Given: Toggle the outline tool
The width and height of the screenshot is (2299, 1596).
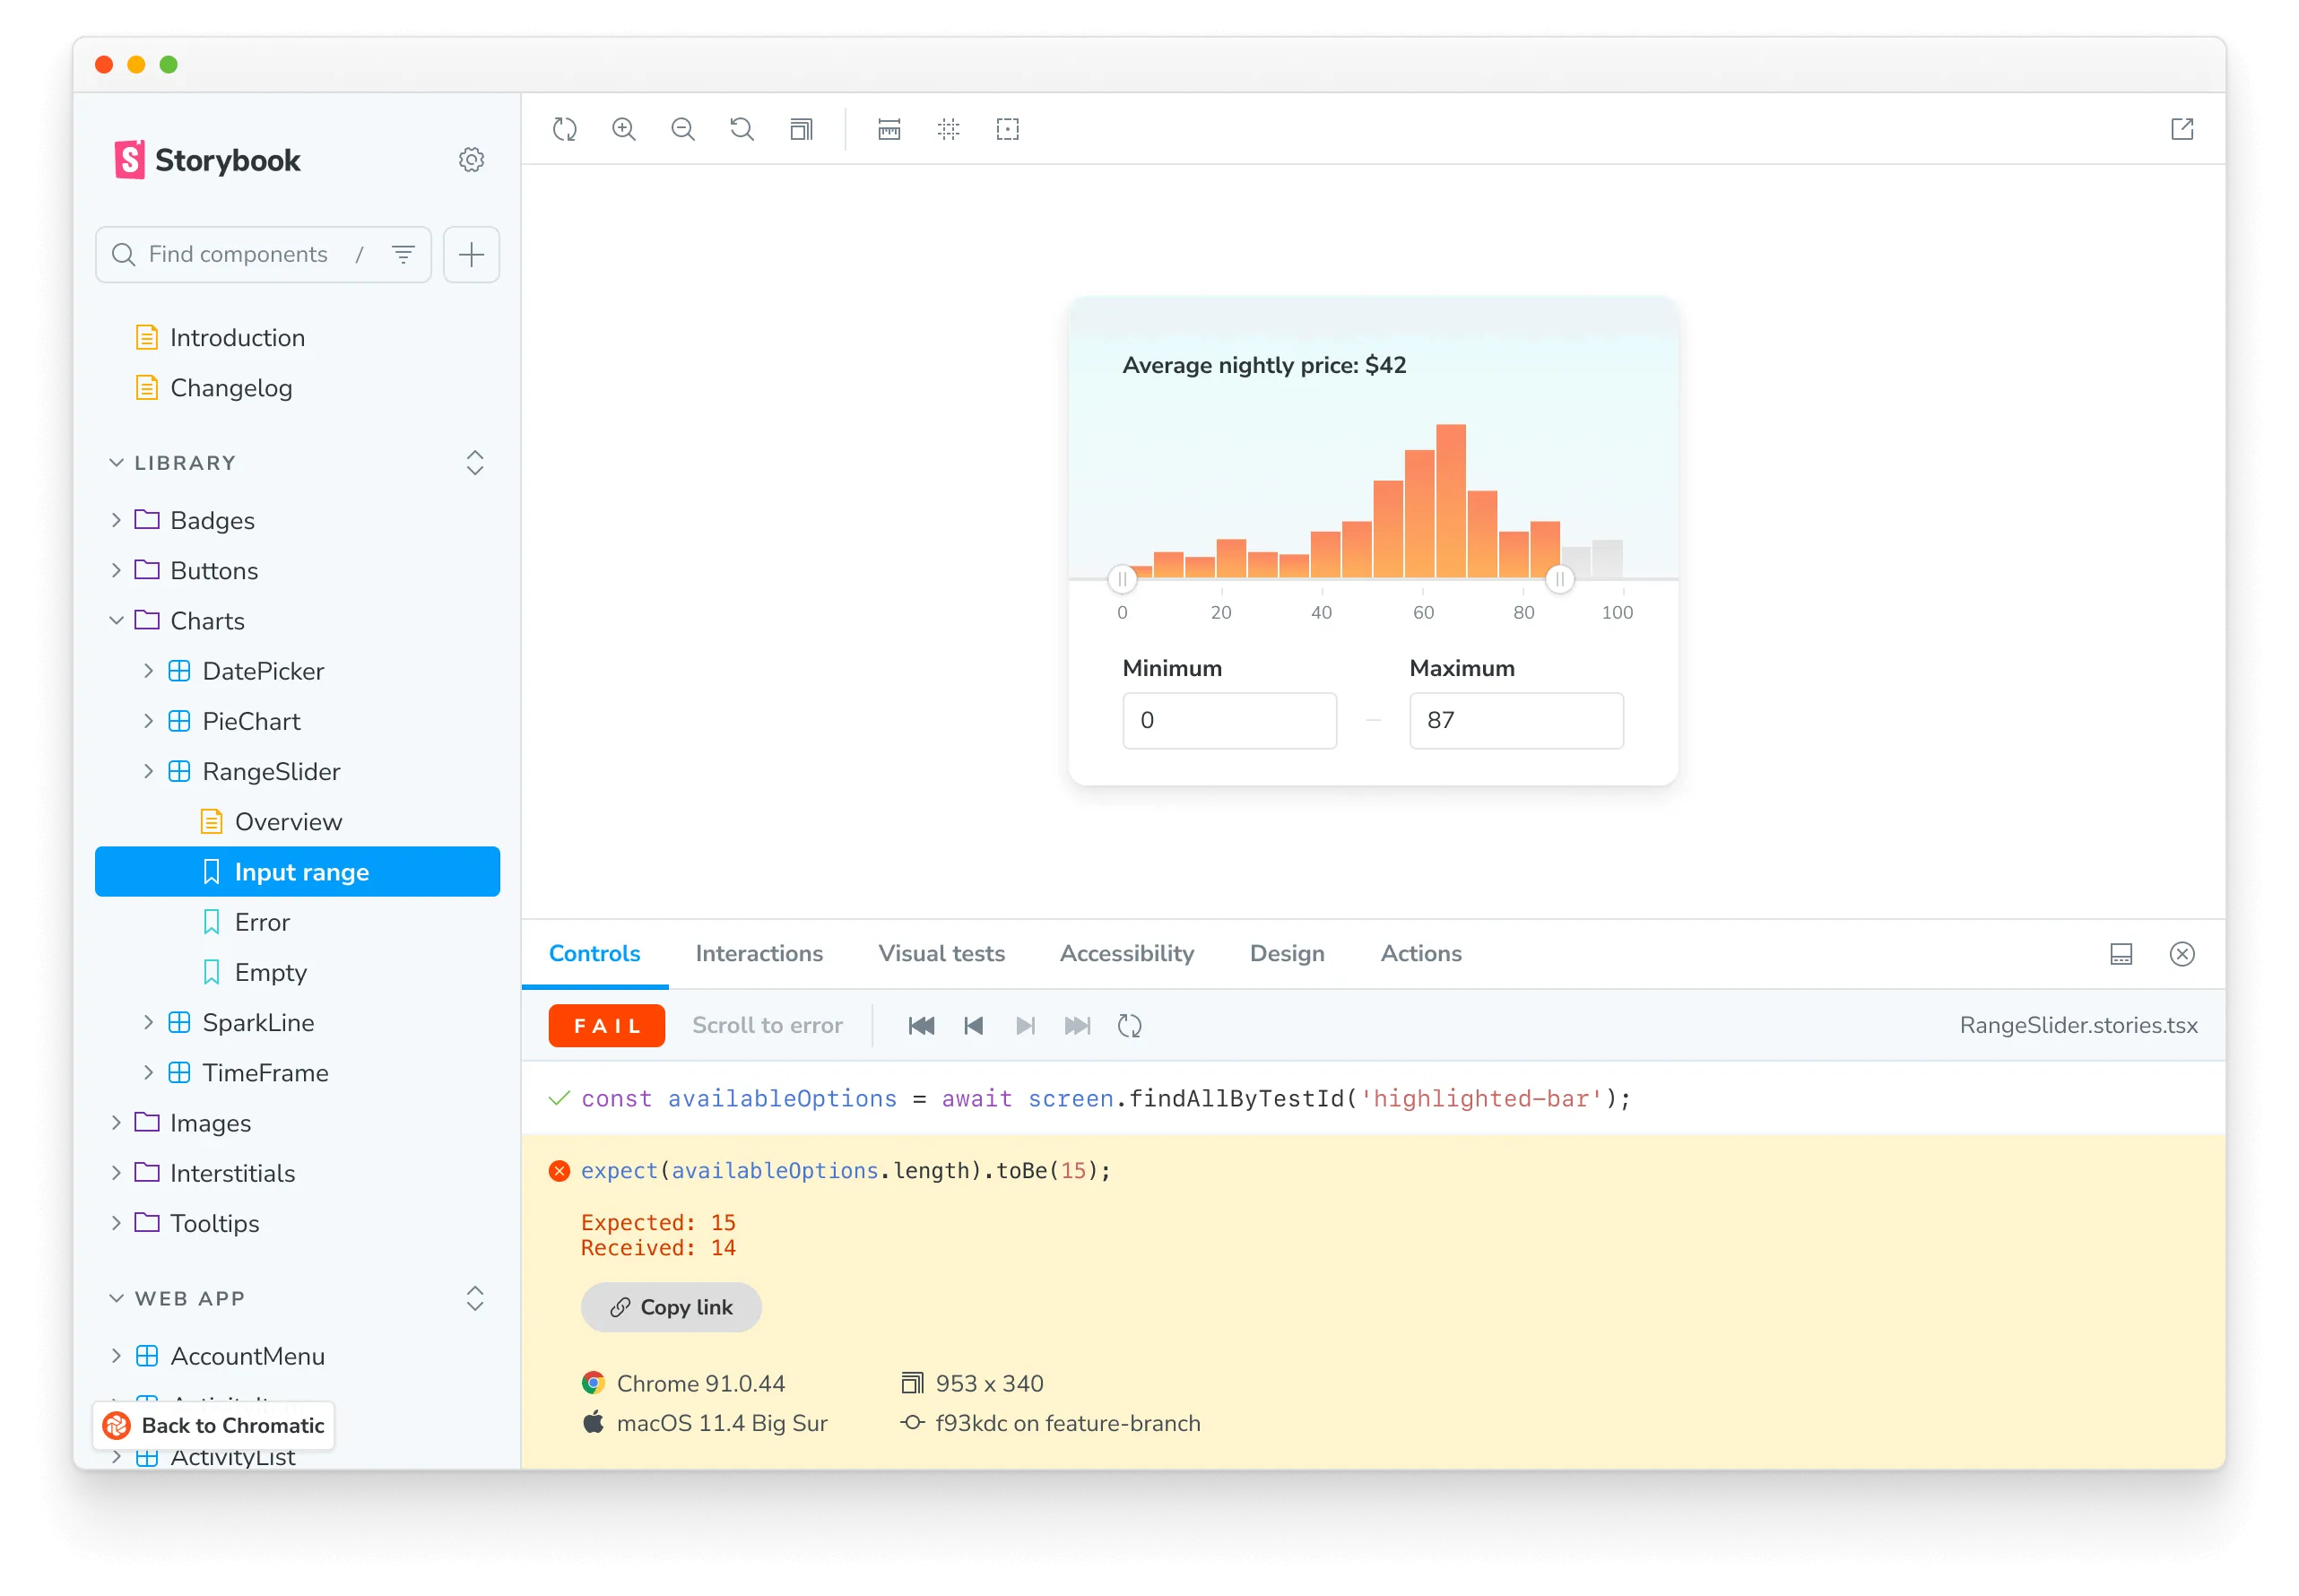Looking at the screenshot, I should click(1007, 129).
